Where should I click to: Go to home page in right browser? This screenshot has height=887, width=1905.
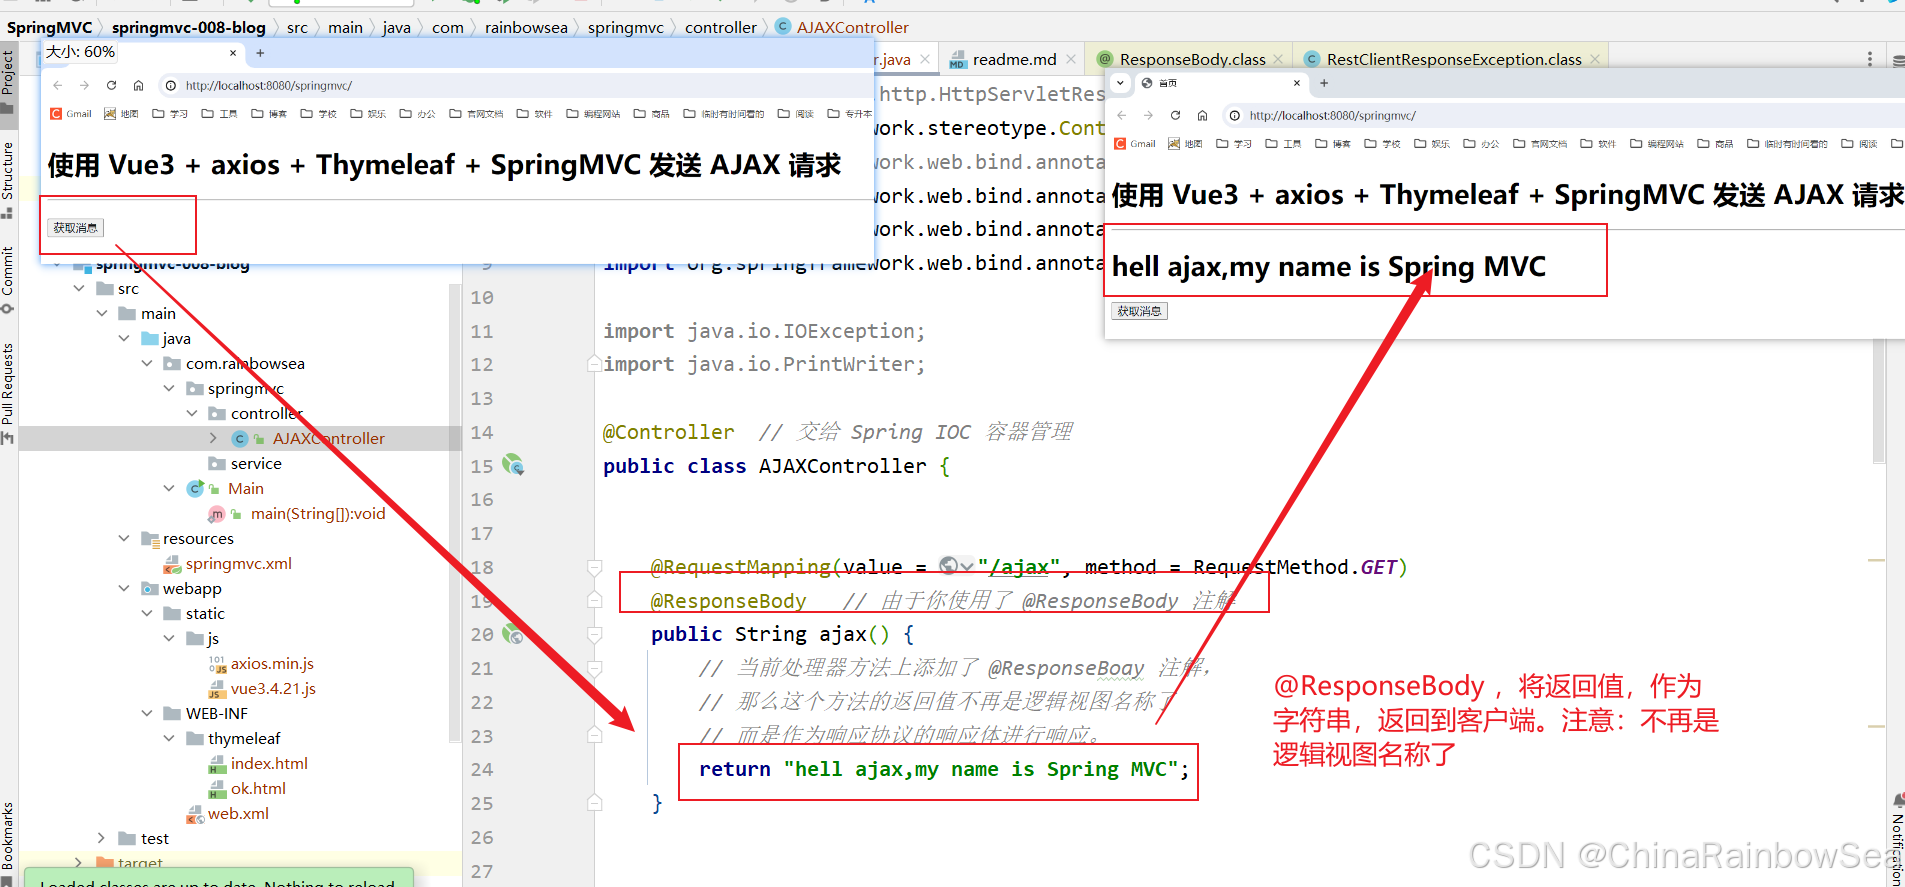1202,115
